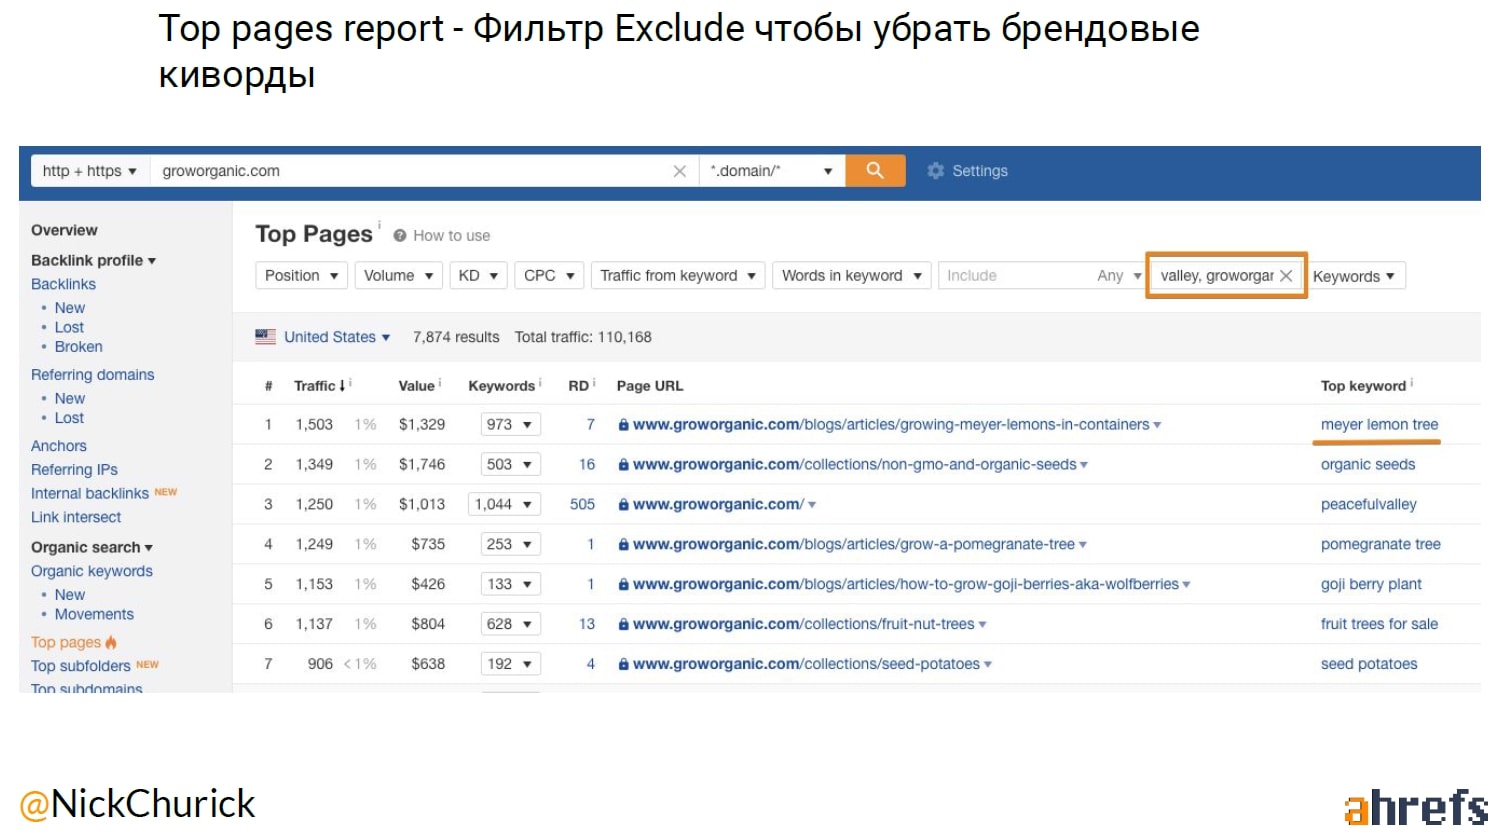Click the info icon next to Top keyword
This screenshot has width=1502, height=839.
click(x=1412, y=383)
